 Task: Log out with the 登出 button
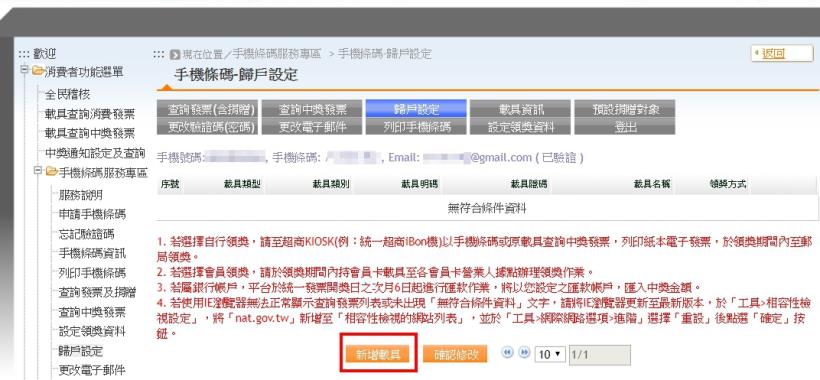(x=625, y=126)
